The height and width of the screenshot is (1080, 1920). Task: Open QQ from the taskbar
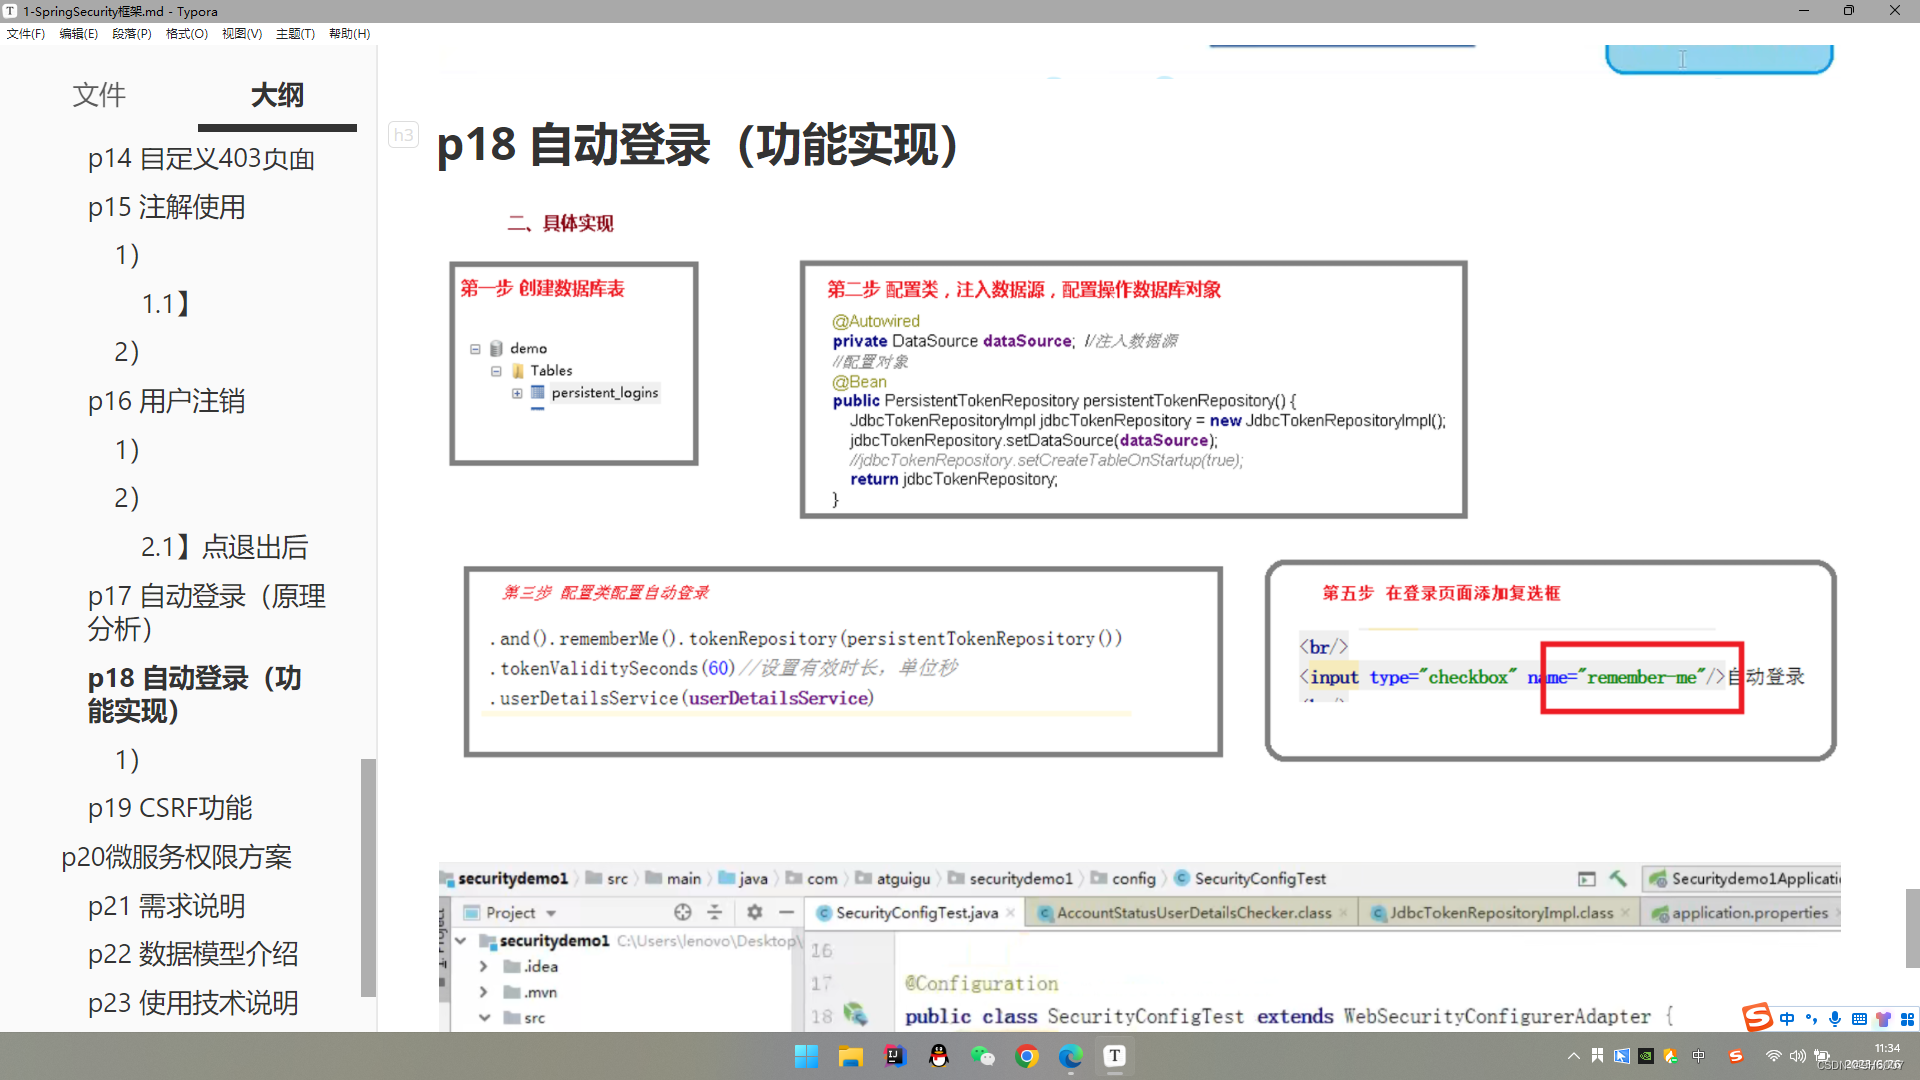[x=938, y=1056]
